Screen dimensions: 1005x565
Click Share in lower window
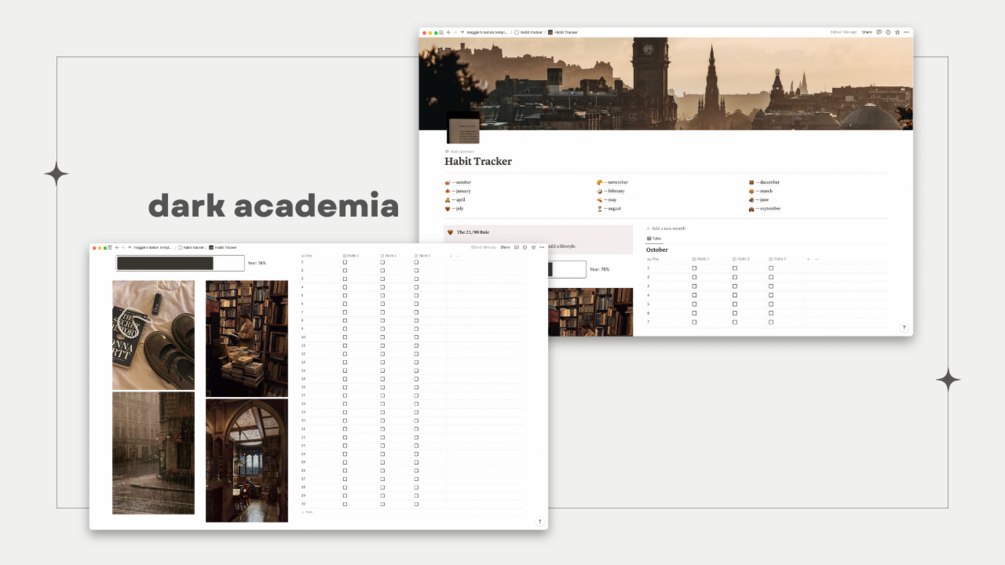tap(505, 247)
